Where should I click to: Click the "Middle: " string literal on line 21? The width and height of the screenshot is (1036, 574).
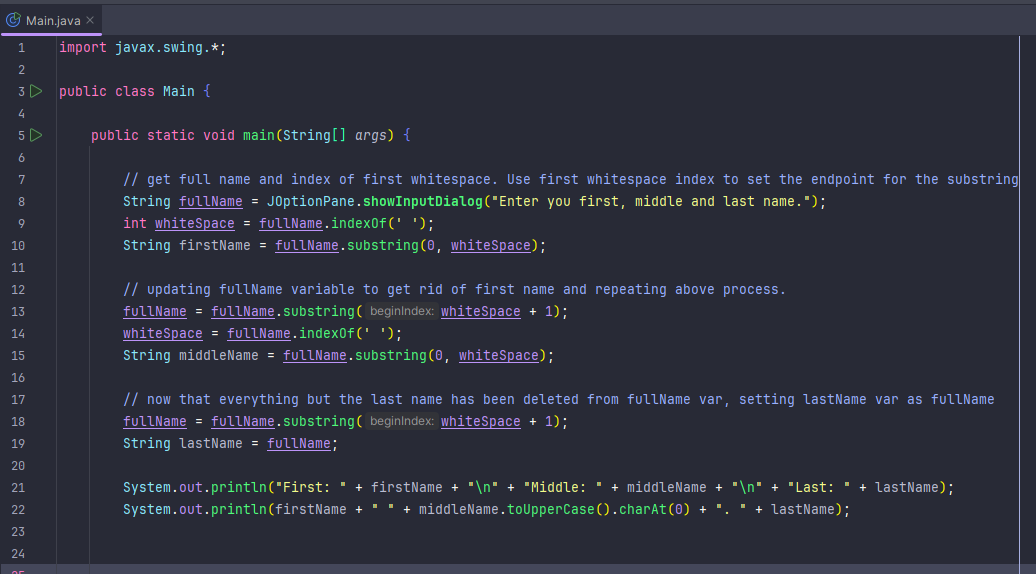pyautogui.click(x=563, y=487)
